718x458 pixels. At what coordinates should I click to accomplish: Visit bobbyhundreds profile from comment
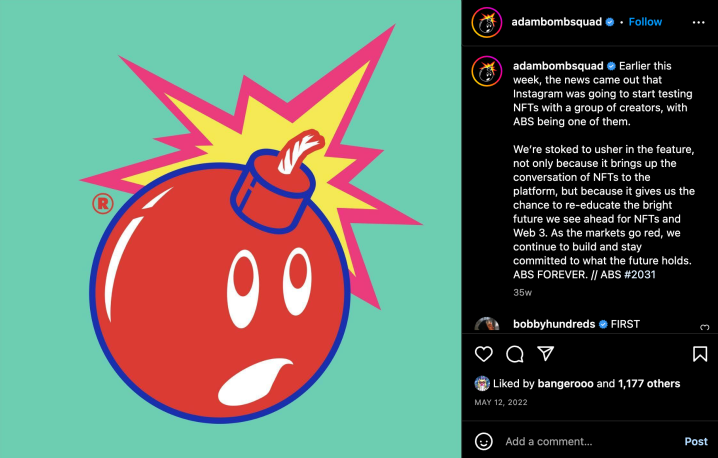[x=554, y=324]
